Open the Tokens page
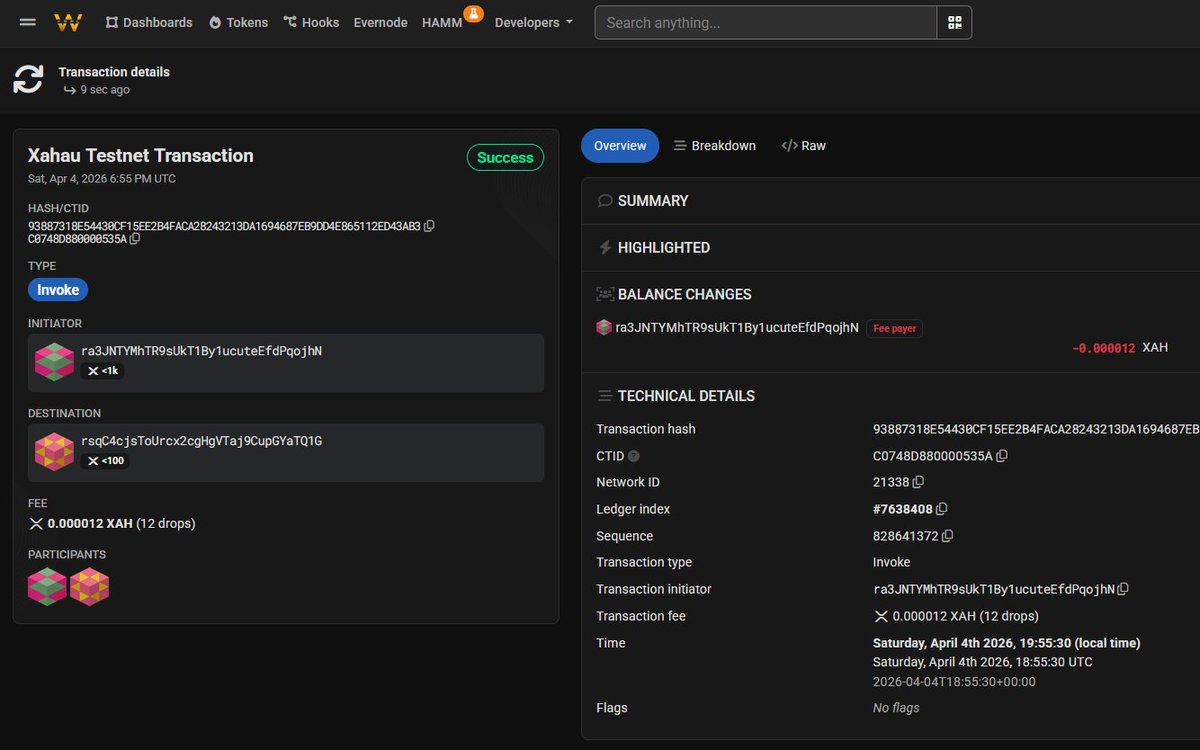This screenshot has width=1200, height=750. tap(239, 22)
